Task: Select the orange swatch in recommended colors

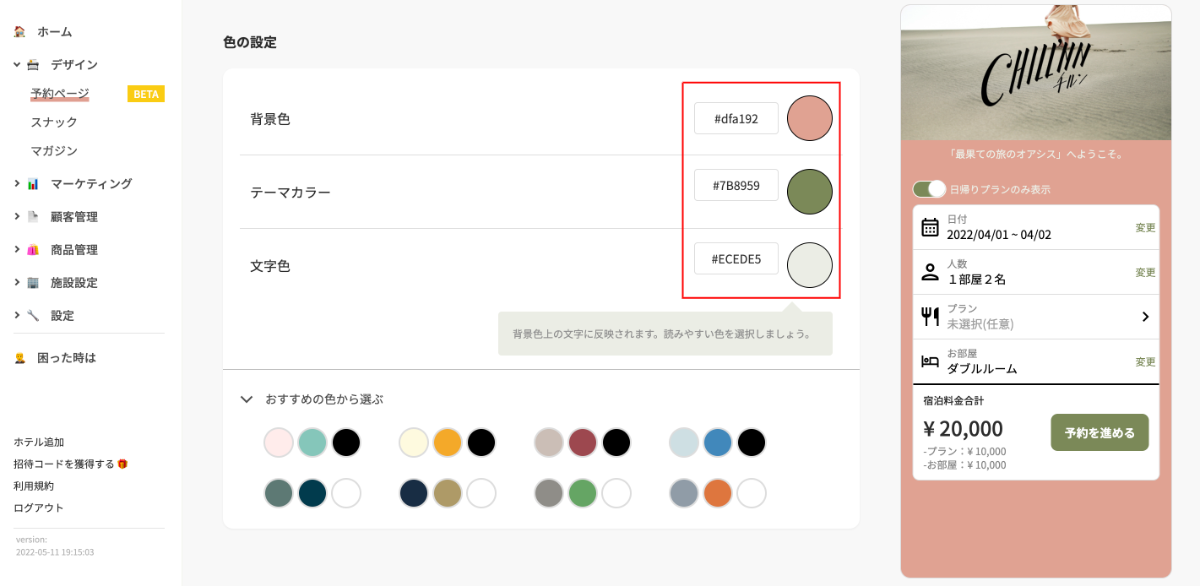Action: click(x=716, y=493)
